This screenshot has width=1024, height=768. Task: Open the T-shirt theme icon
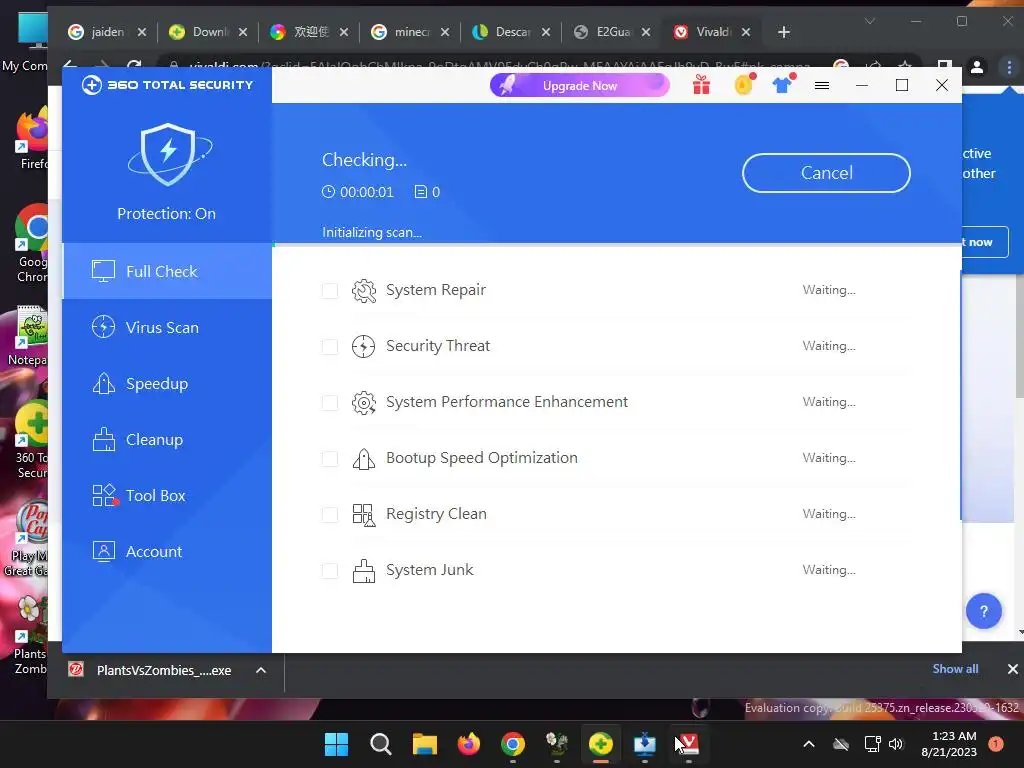point(782,85)
